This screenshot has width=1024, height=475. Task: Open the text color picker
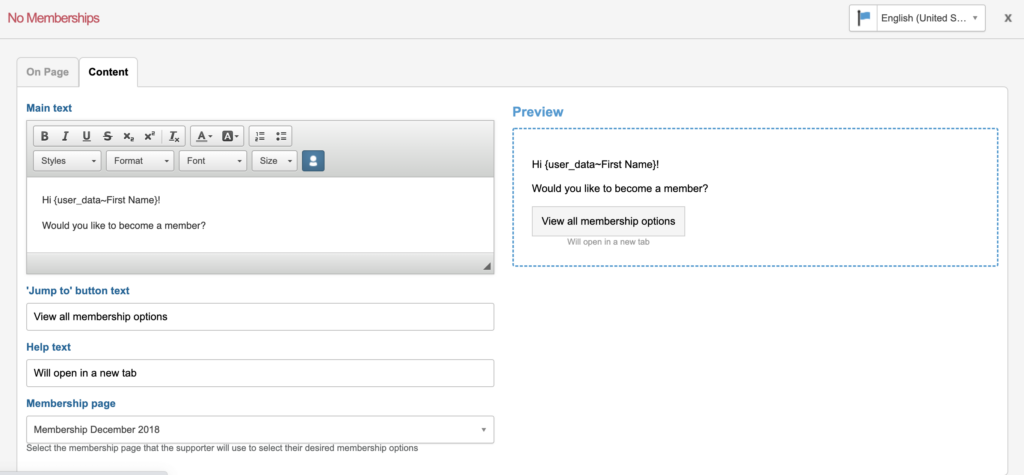tap(203, 136)
